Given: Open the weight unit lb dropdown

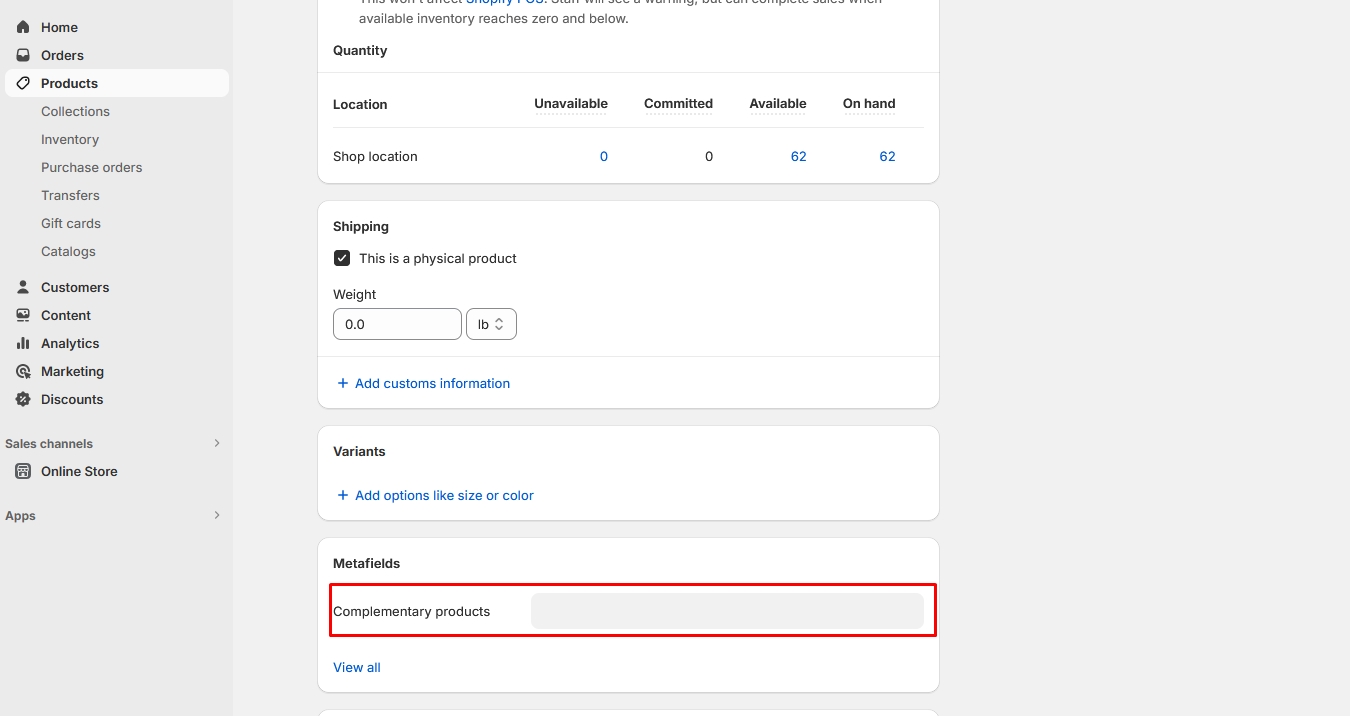Looking at the screenshot, I should pyautogui.click(x=491, y=324).
